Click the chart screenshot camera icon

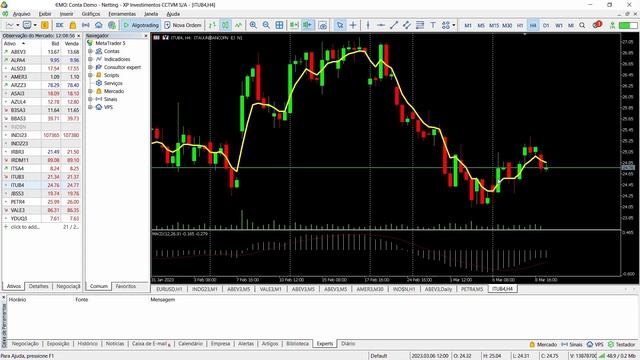coord(322,25)
